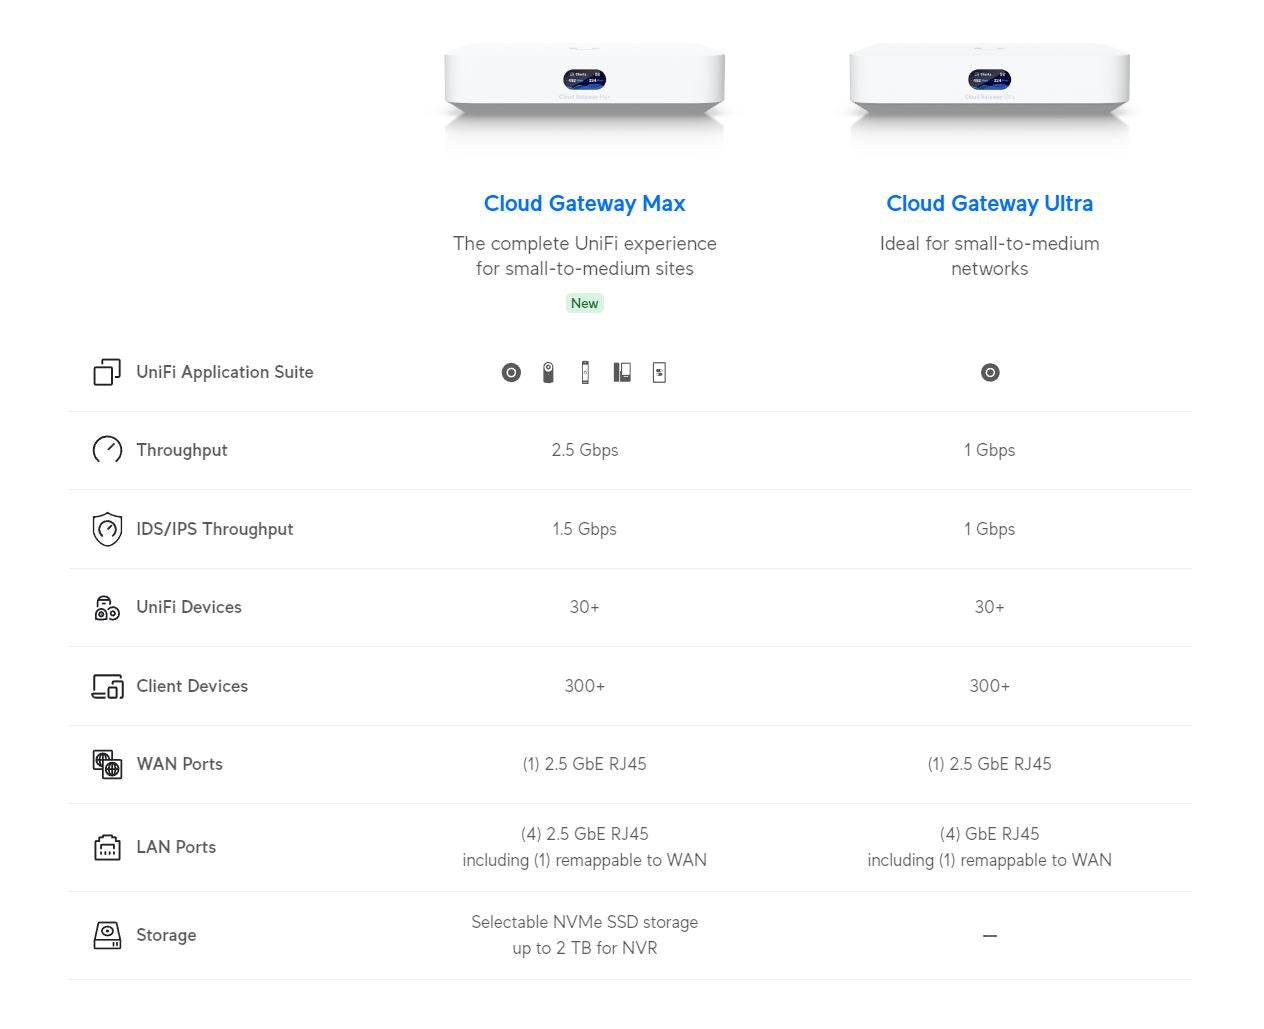Click the Storage drive icon
Screen dimensions: 1264x1029
[107, 935]
